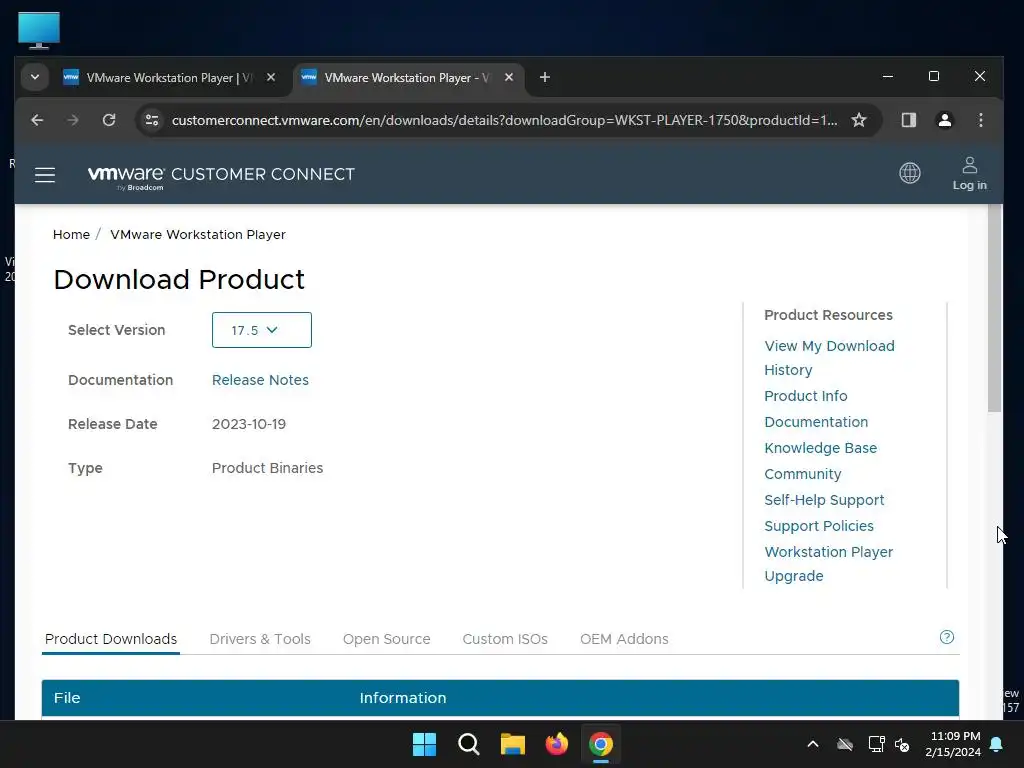
Task: Open the hamburger navigation menu
Action: point(44,175)
